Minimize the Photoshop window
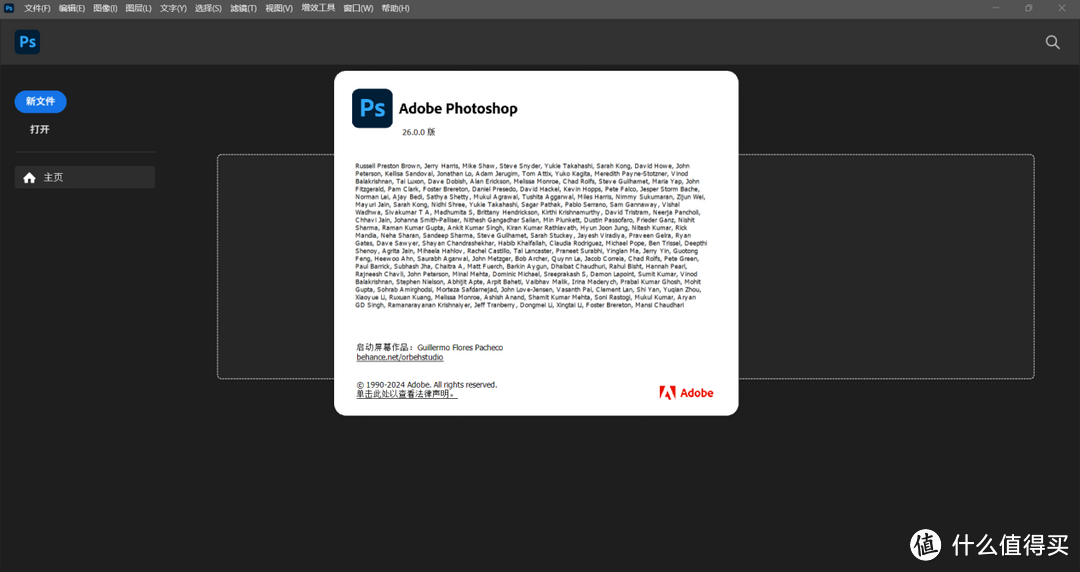 [996, 8]
